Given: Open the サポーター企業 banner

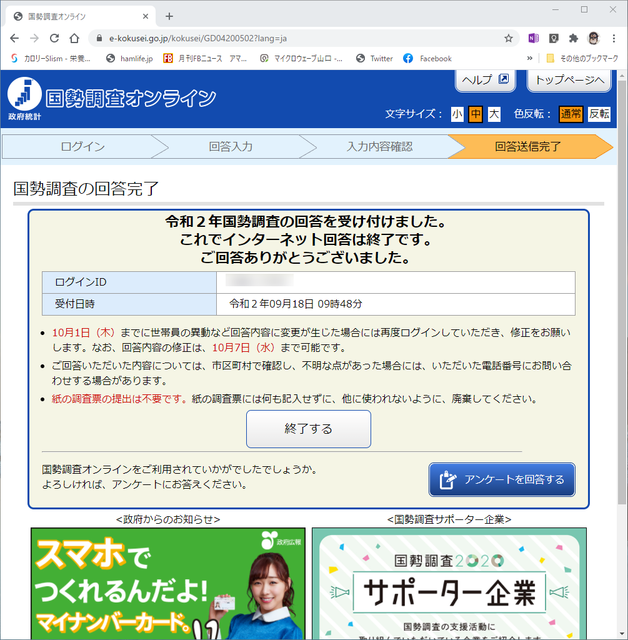Looking at the screenshot, I should tap(449, 584).
